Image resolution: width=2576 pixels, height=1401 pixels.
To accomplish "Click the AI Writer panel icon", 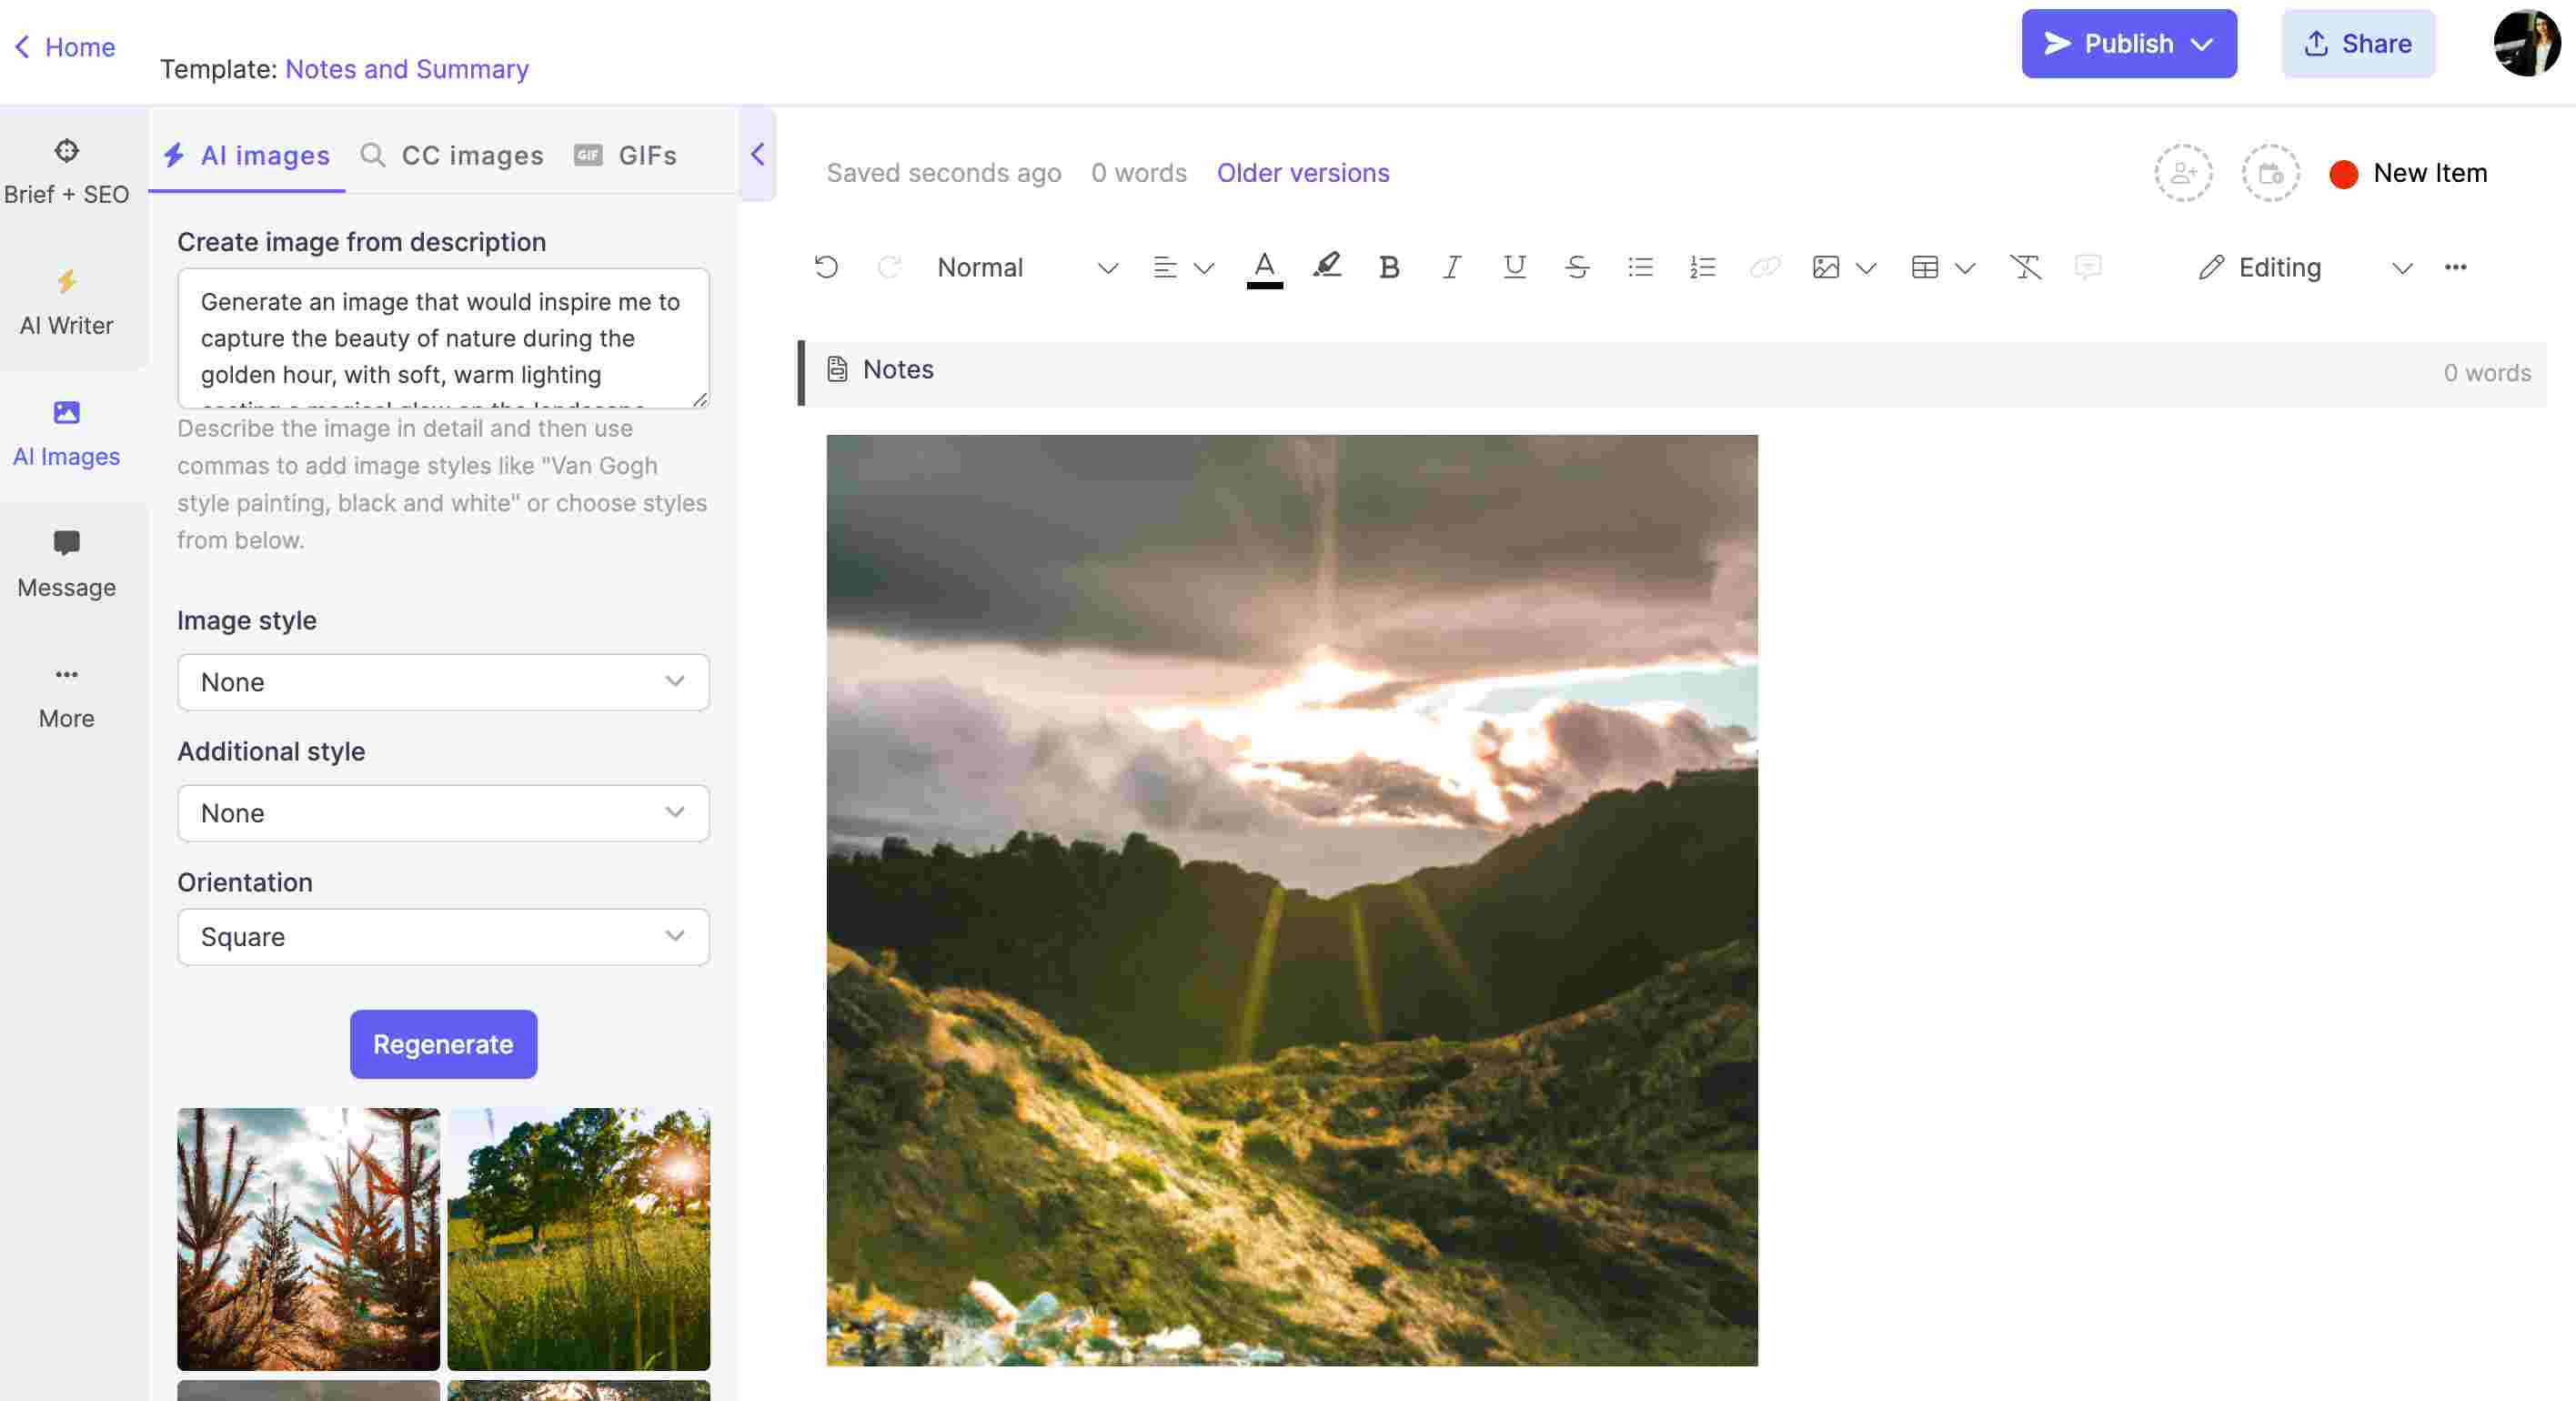I will (65, 304).
